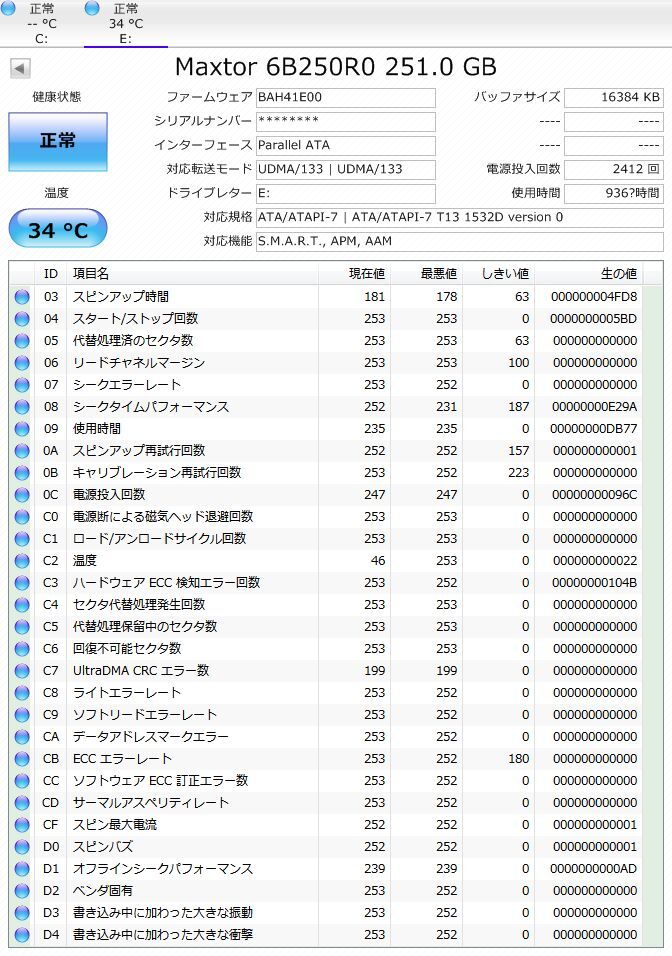Click status icon for ロード/アンロードサイクル回数 row
This screenshot has width=672, height=956.
tap(22, 539)
